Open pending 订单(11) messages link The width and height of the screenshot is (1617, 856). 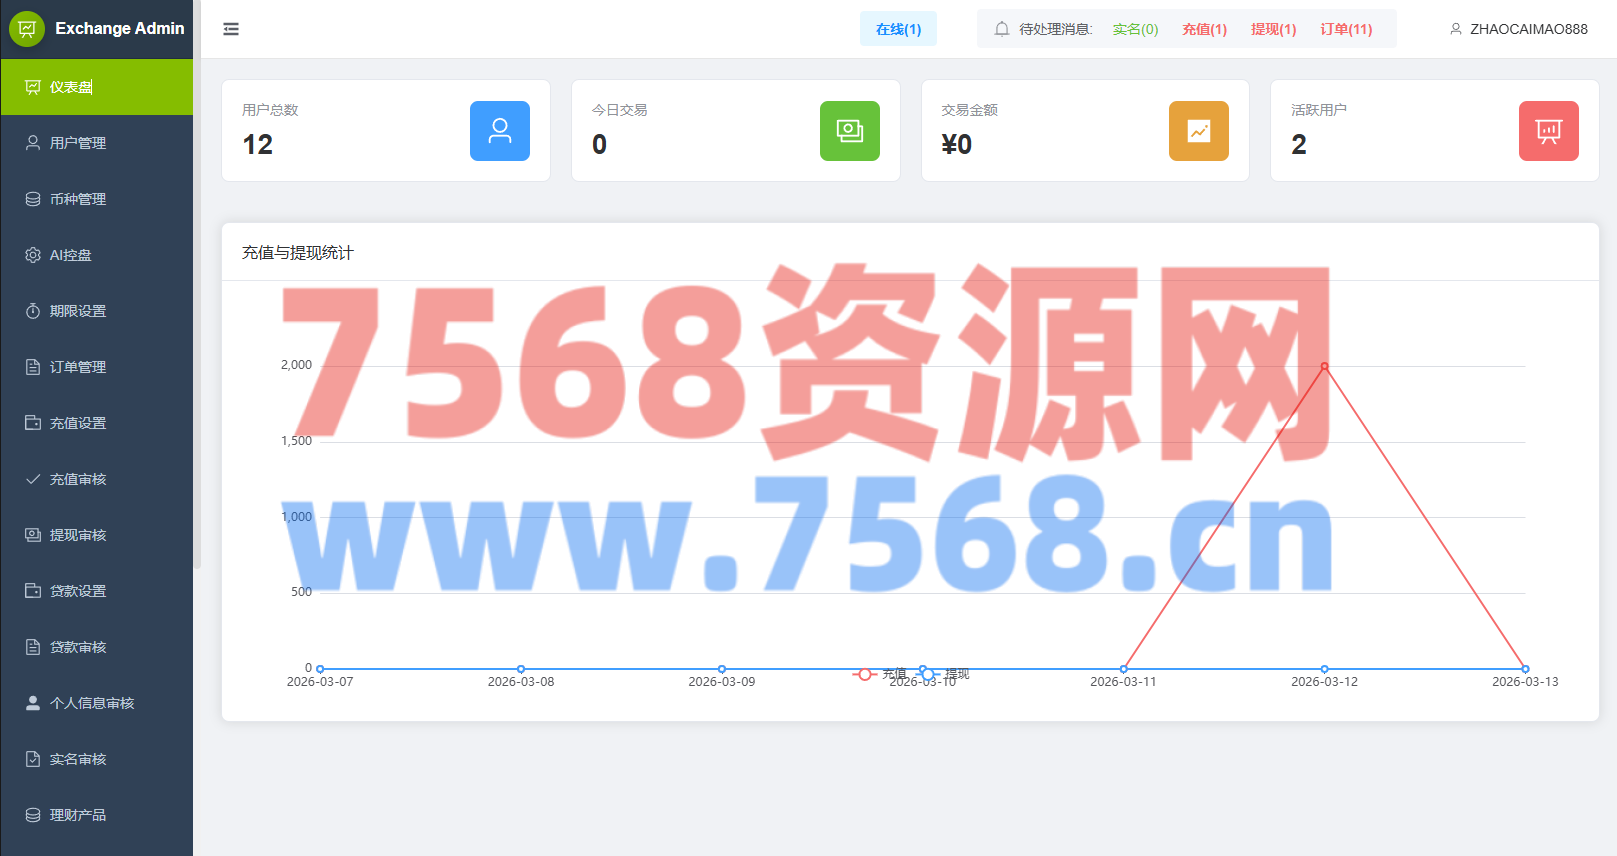(1345, 29)
